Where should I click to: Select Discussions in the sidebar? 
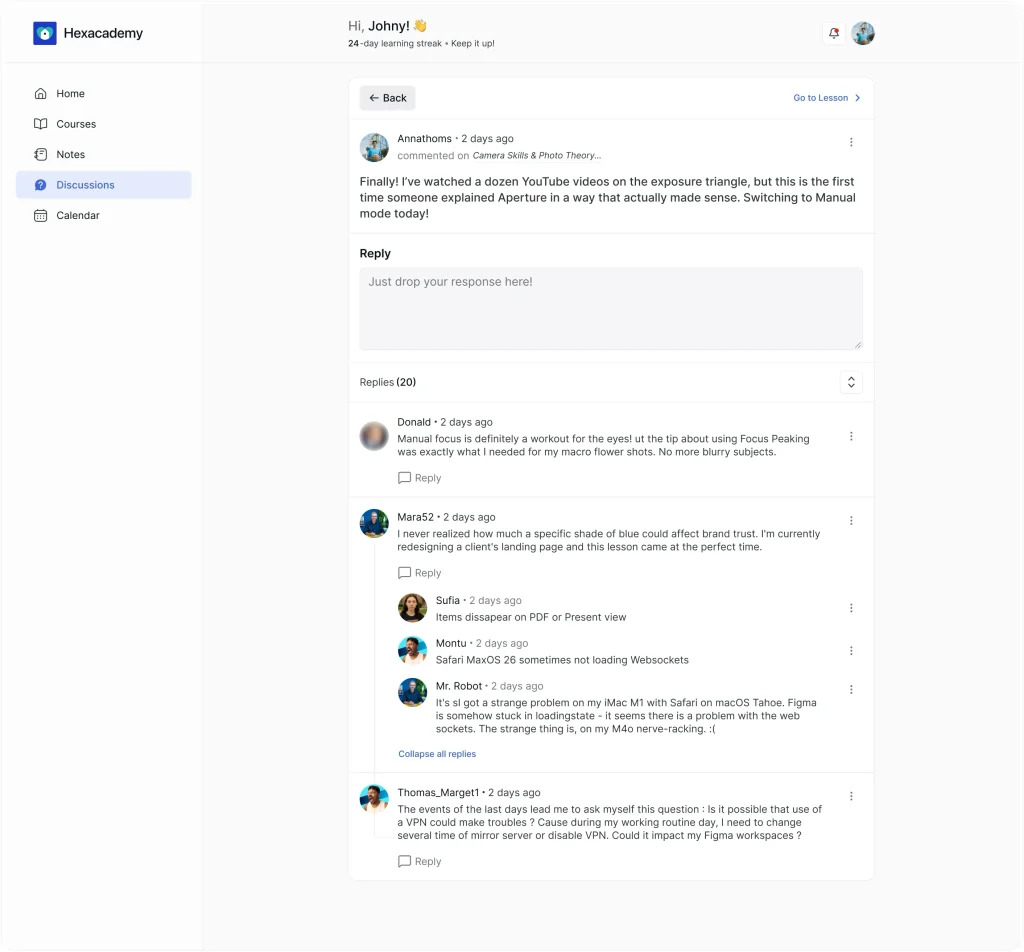(104, 185)
